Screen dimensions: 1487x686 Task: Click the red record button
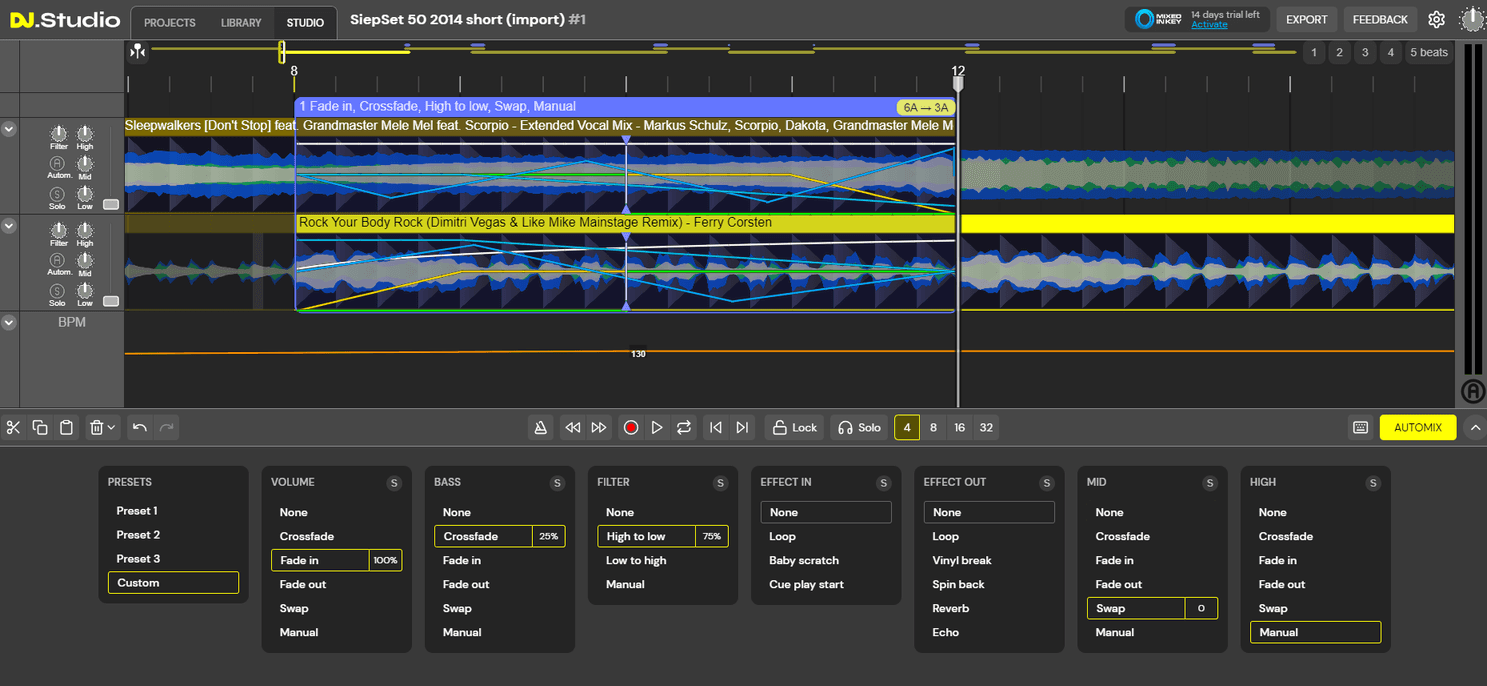(631, 428)
